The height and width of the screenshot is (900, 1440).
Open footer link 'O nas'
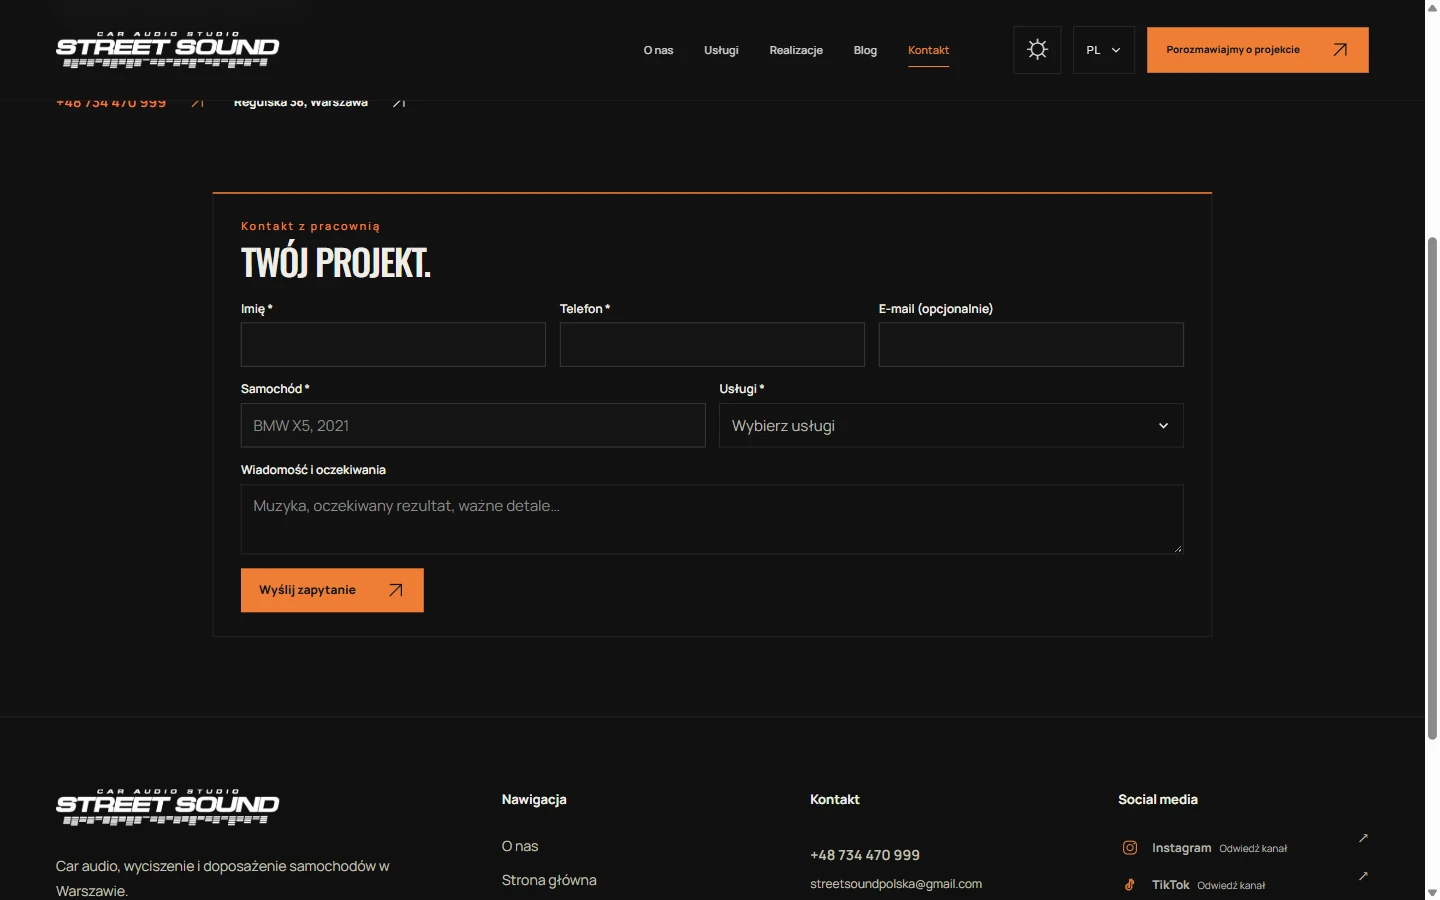coord(520,846)
